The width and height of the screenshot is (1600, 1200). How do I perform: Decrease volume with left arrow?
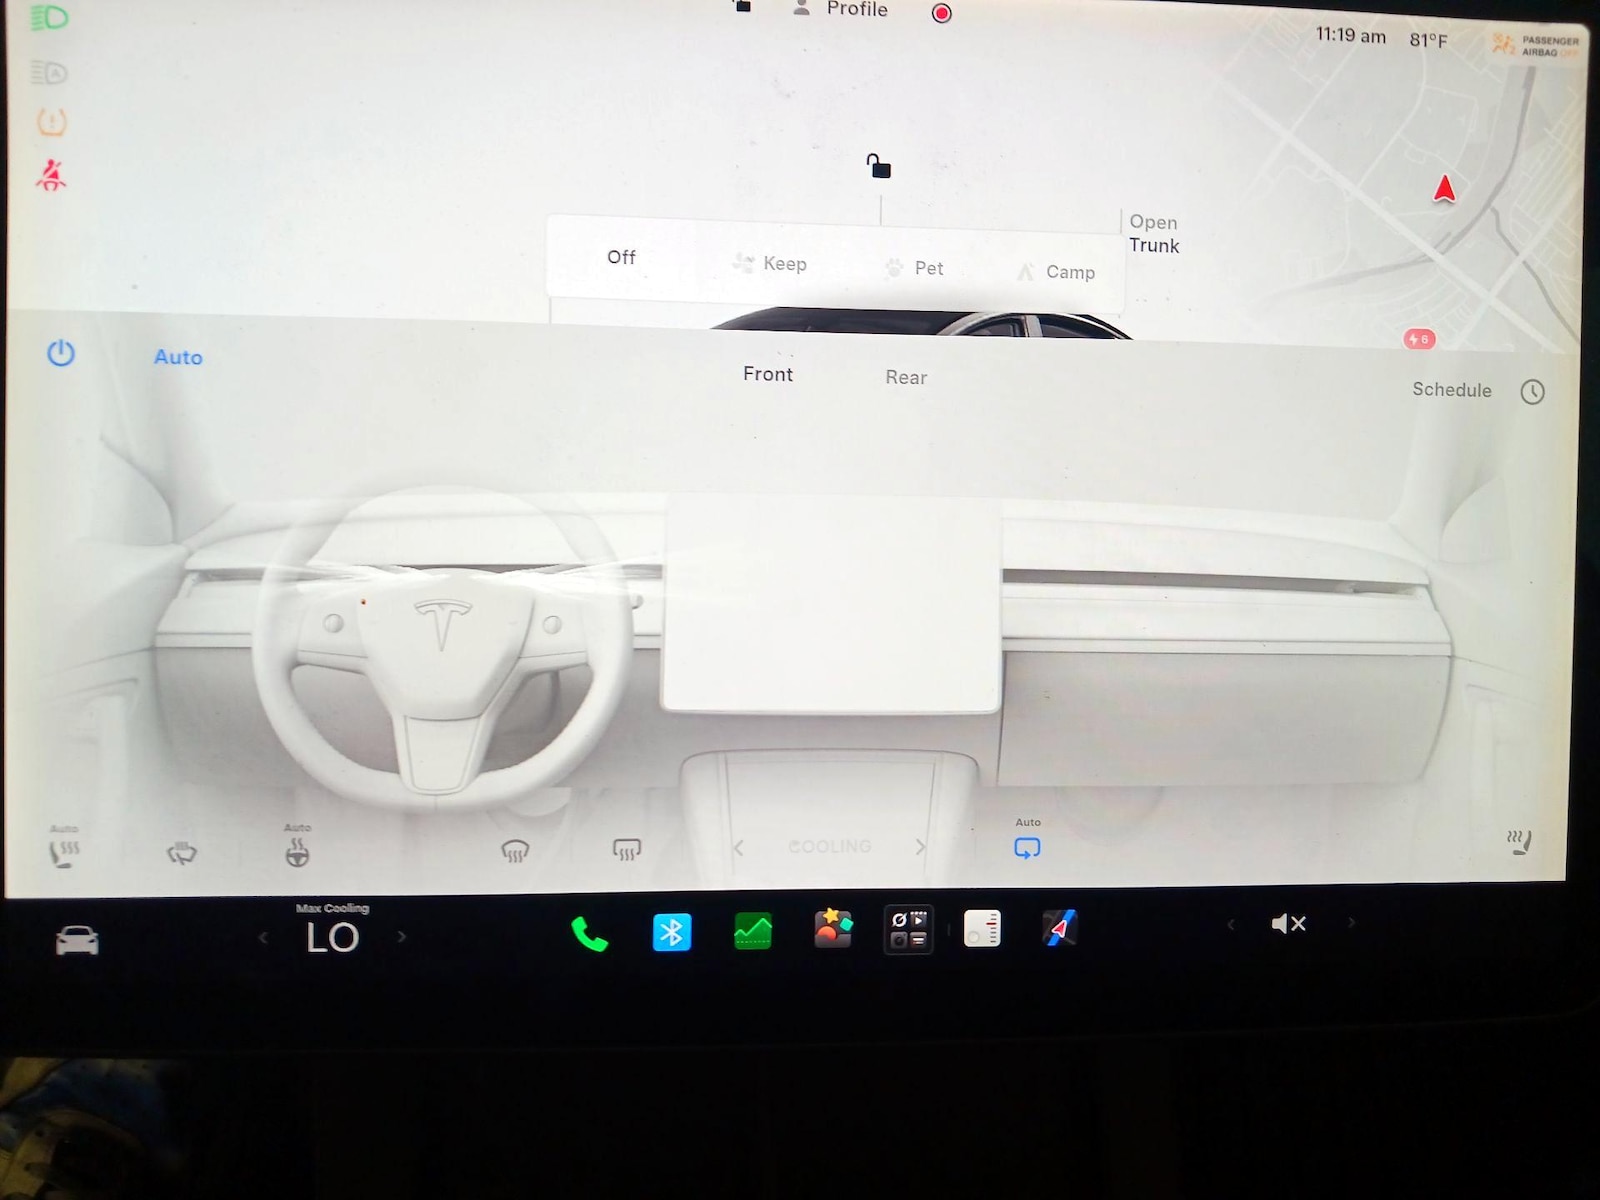(x=1231, y=924)
